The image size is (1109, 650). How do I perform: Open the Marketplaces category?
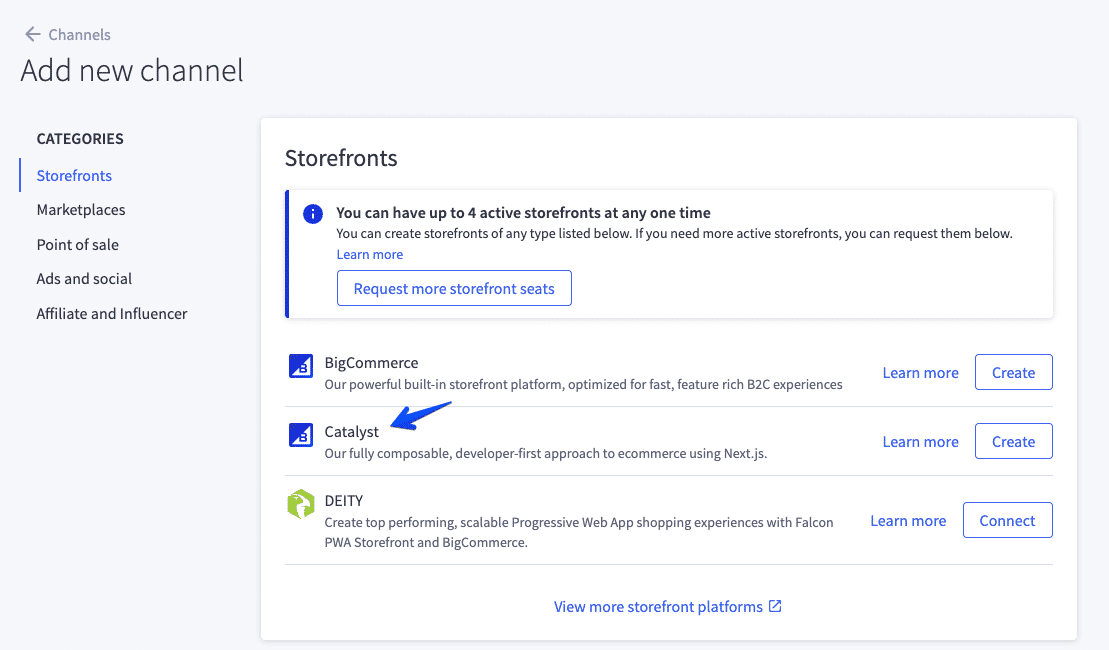coord(81,210)
